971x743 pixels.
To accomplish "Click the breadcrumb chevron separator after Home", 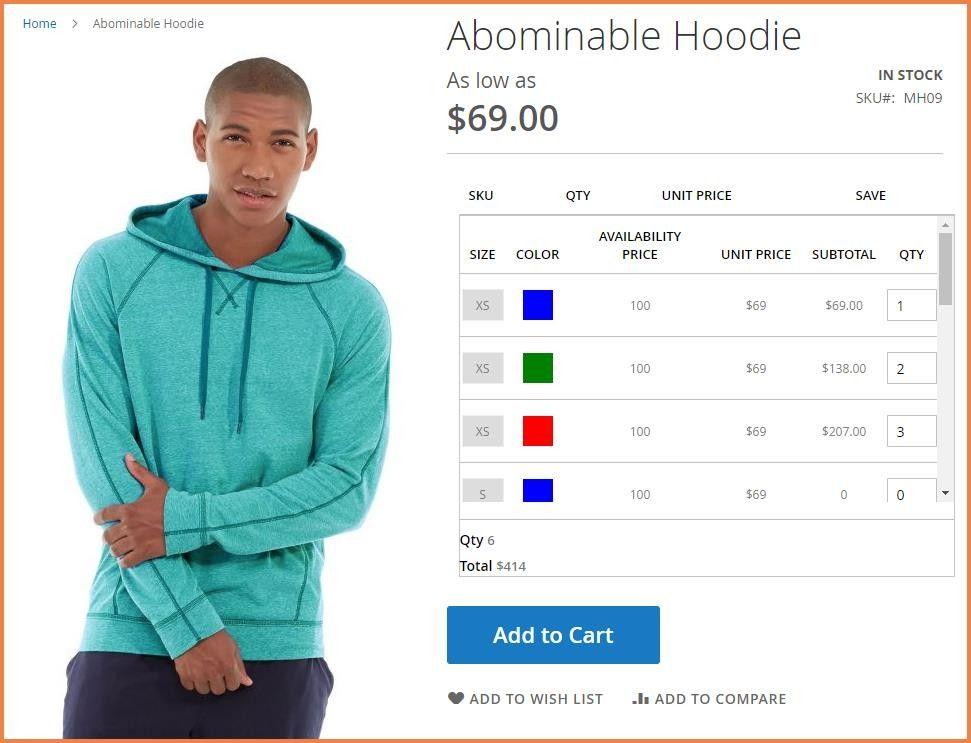I will [75, 24].
